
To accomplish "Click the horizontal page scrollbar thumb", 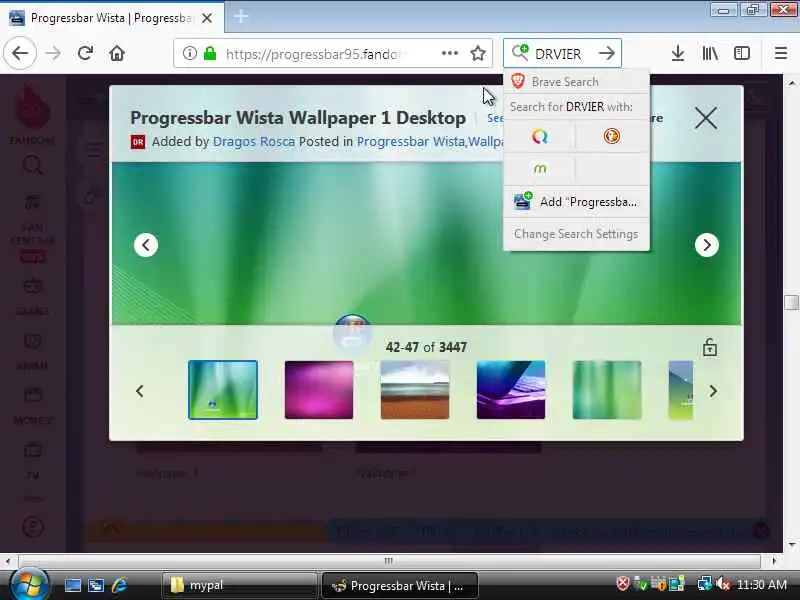I will coord(389,561).
